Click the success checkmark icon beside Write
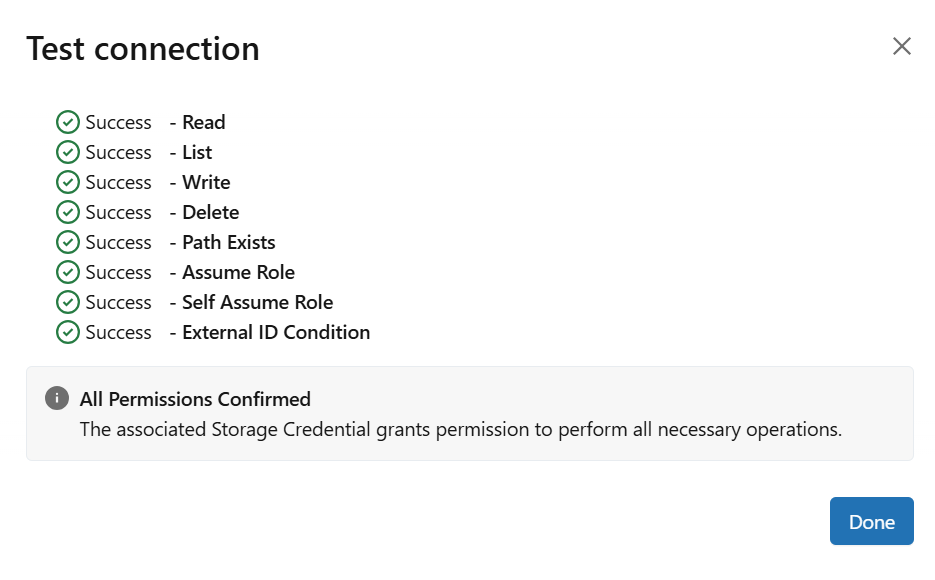 click(68, 182)
